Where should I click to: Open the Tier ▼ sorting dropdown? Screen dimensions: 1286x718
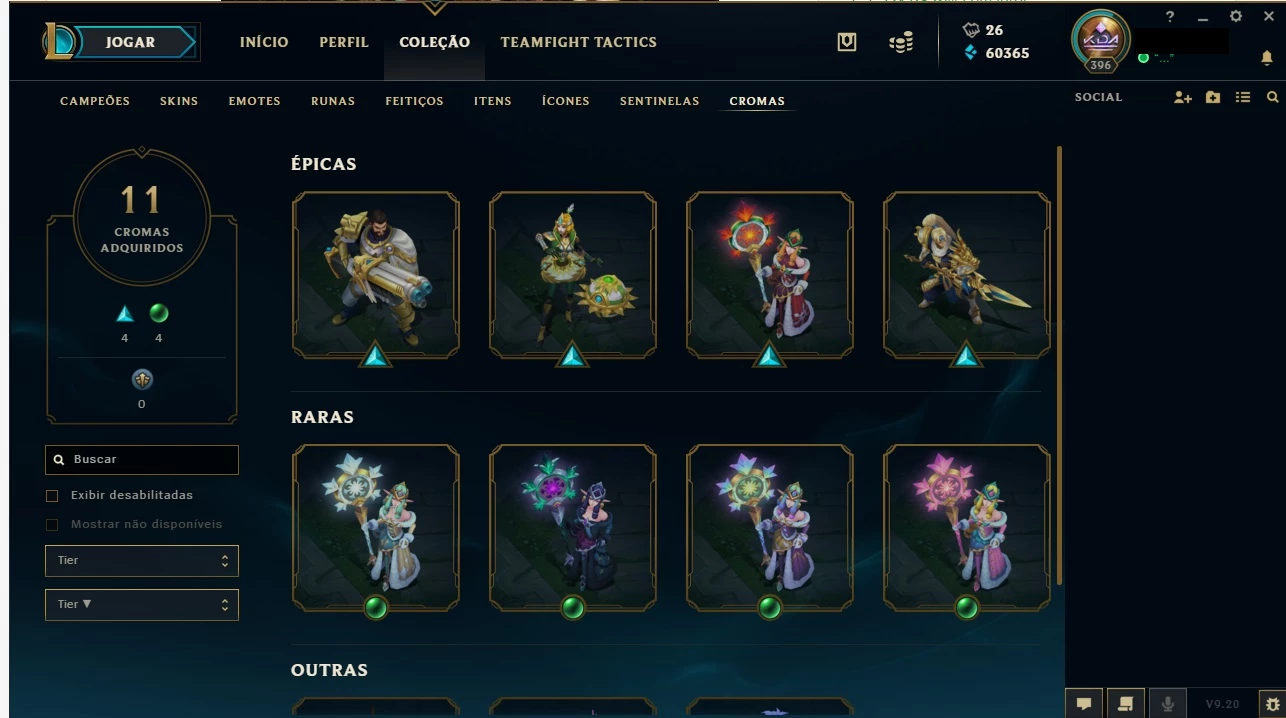142,605
